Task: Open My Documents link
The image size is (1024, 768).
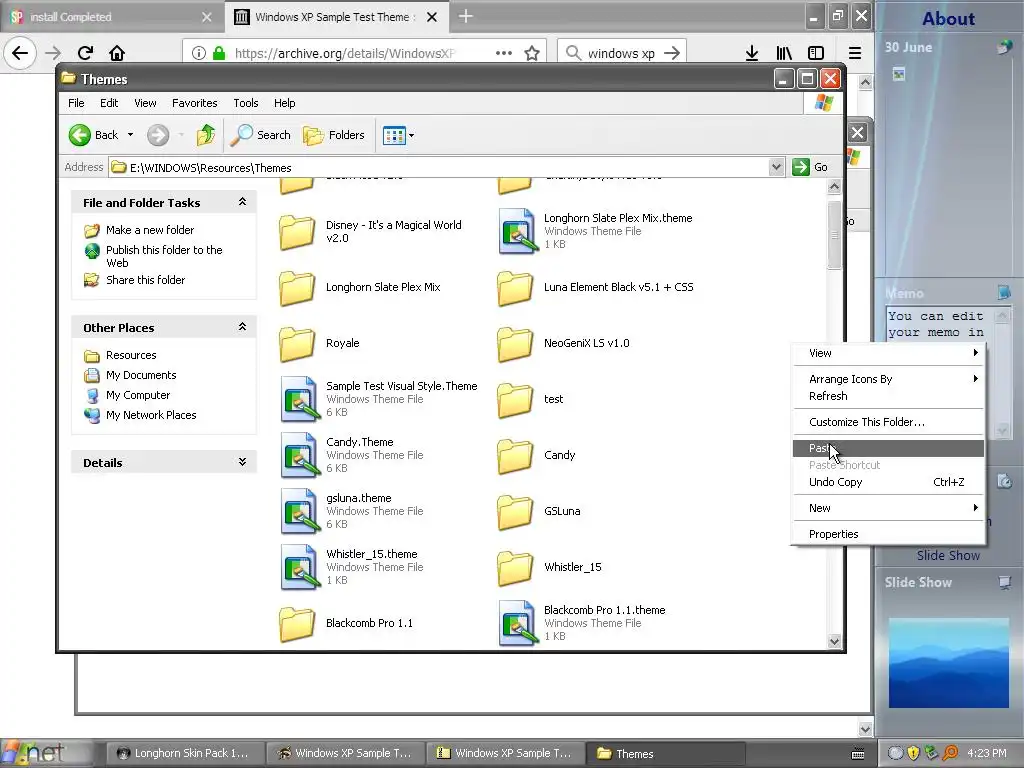Action: click(141, 375)
